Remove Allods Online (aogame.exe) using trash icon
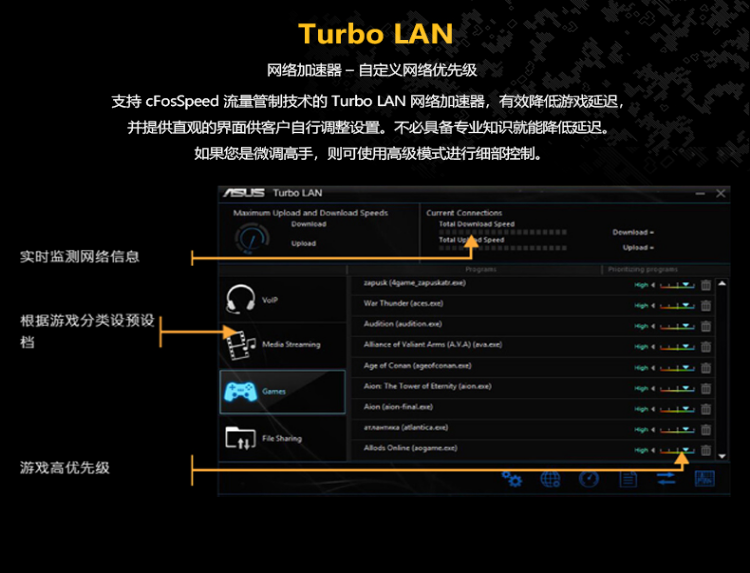The image size is (750, 573). click(x=706, y=450)
